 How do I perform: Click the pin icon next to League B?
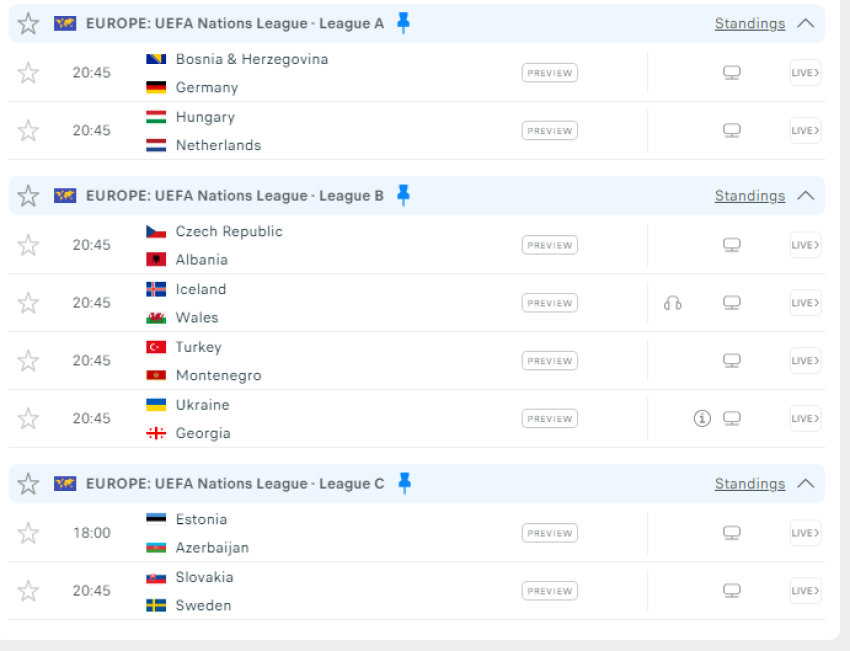tap(403, 195)
